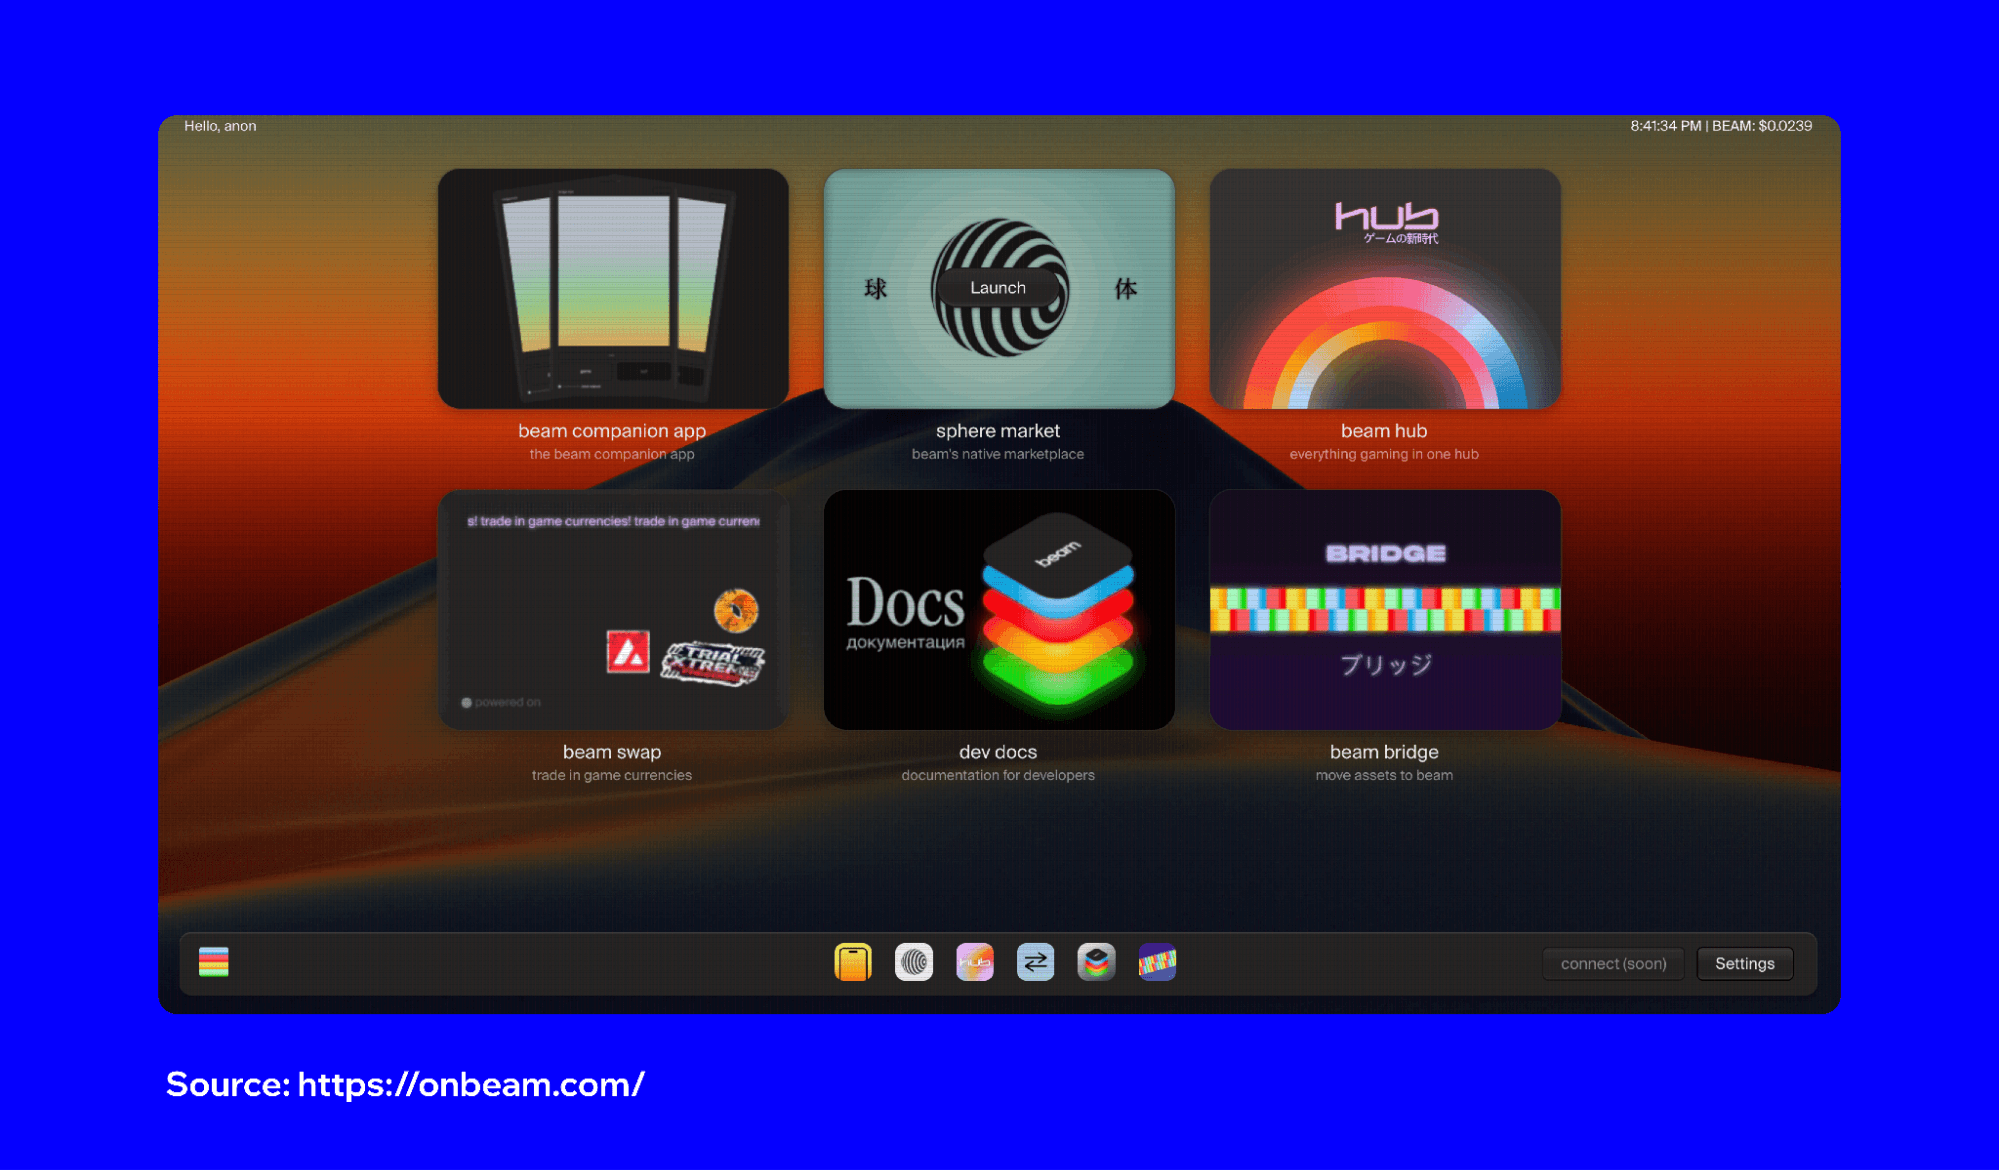The width and height of the screenshot is (1999, 1171).
Task: Open the beam companion app thumbnail
Action: pos(613,289)
